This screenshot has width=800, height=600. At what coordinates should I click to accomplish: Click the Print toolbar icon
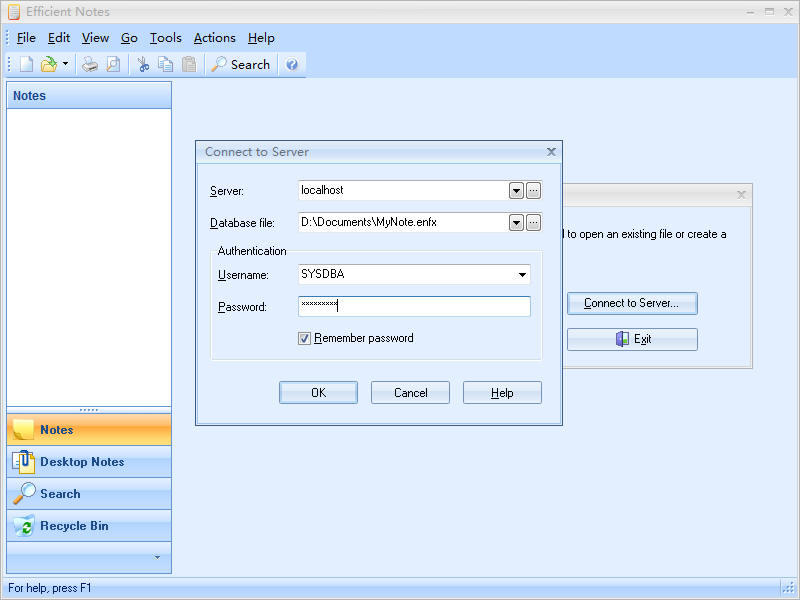(90, 64)
